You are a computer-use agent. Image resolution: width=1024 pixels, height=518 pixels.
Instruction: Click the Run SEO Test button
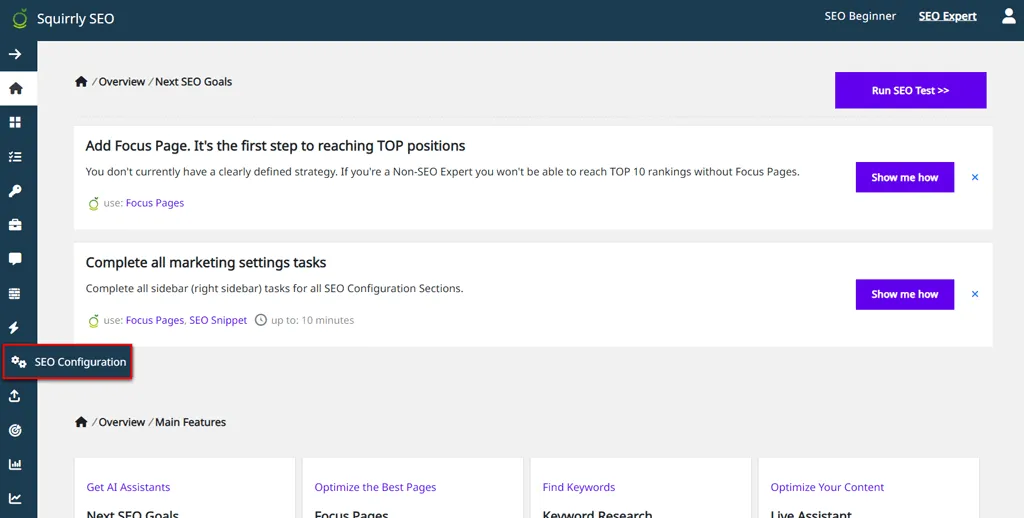pyautogui.click(x=910, y=90)
